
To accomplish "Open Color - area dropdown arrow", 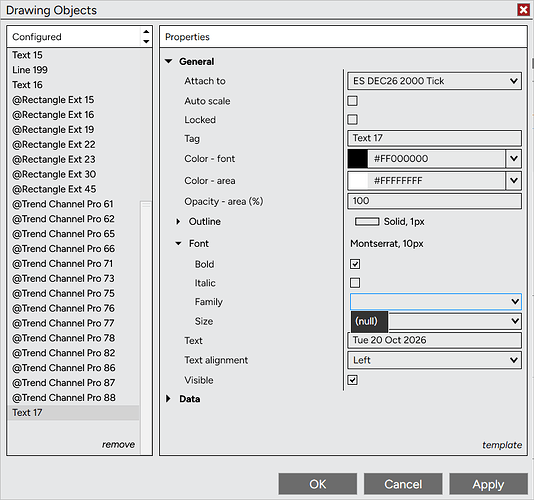I will pos(514,181).
